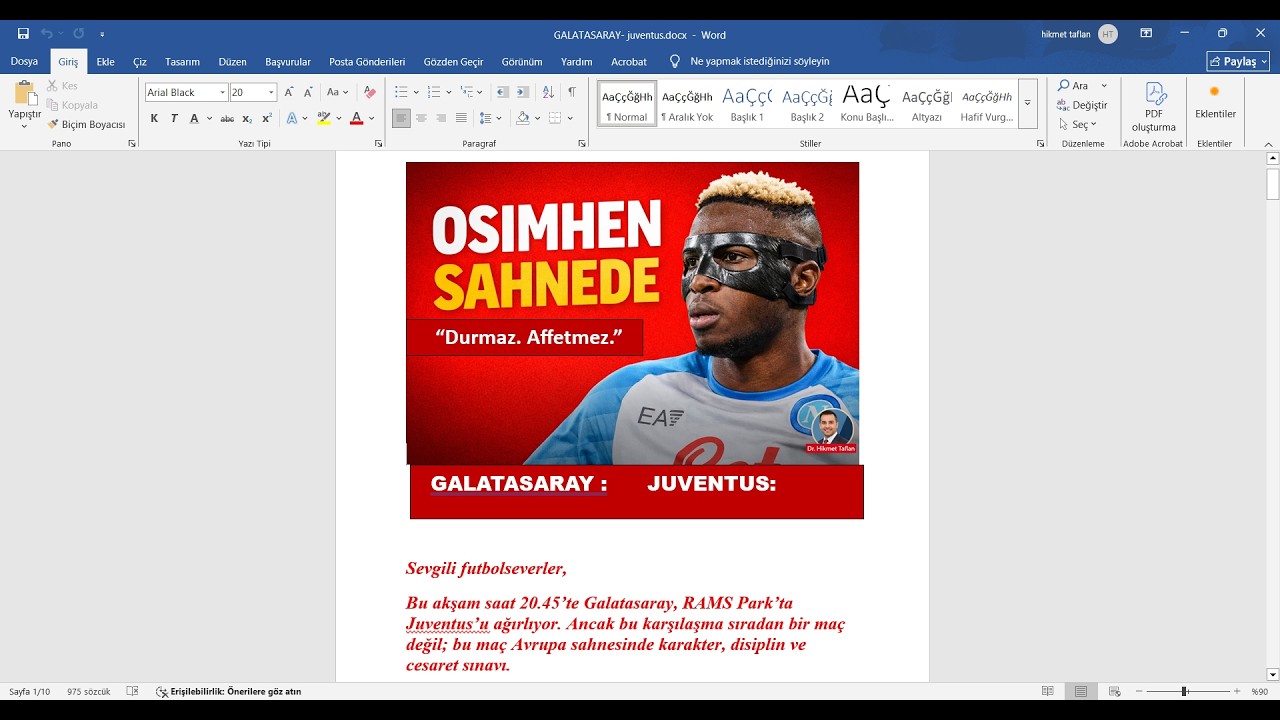Open the Başvurular tab
This screenshot has height=720, width=1280.
tap(288, 61)
